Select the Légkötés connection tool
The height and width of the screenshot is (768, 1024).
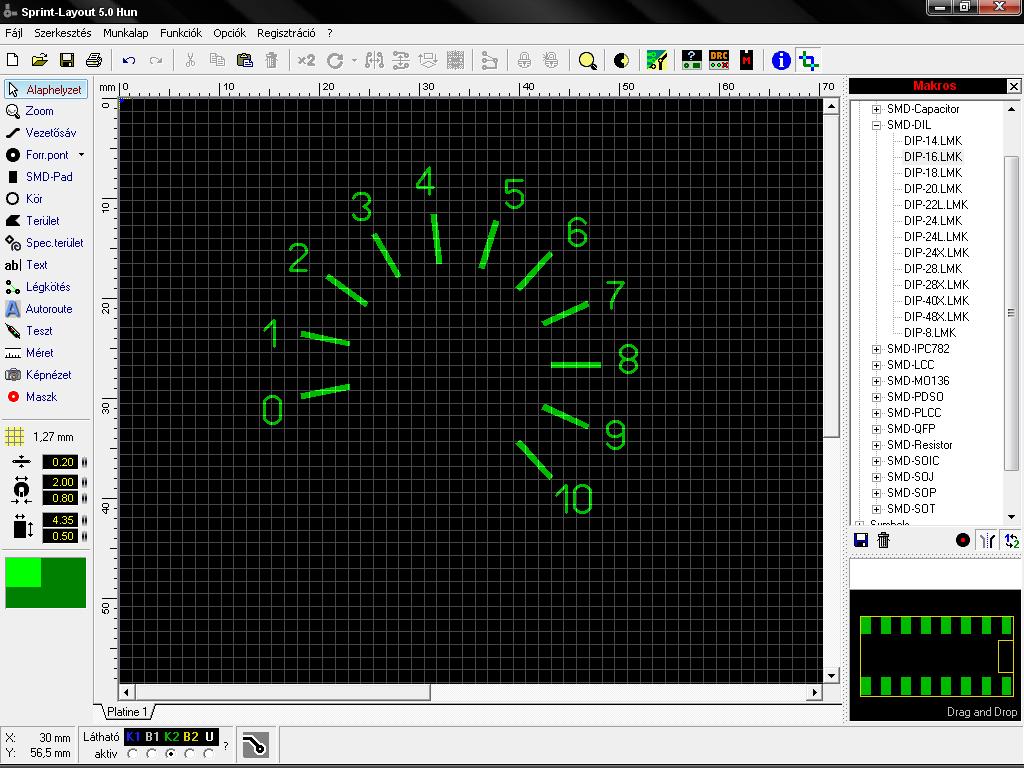click(38, 287)
